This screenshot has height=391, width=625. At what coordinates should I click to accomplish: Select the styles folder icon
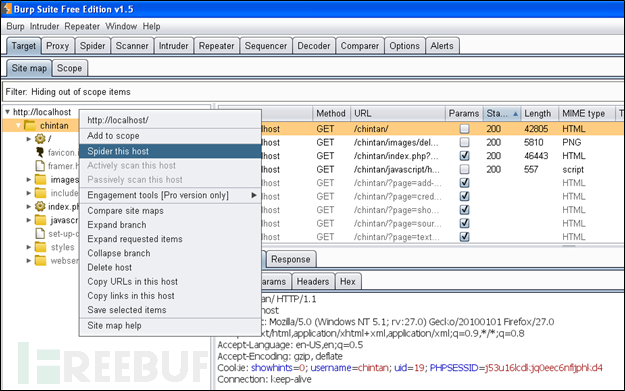[x=40, y=247]
